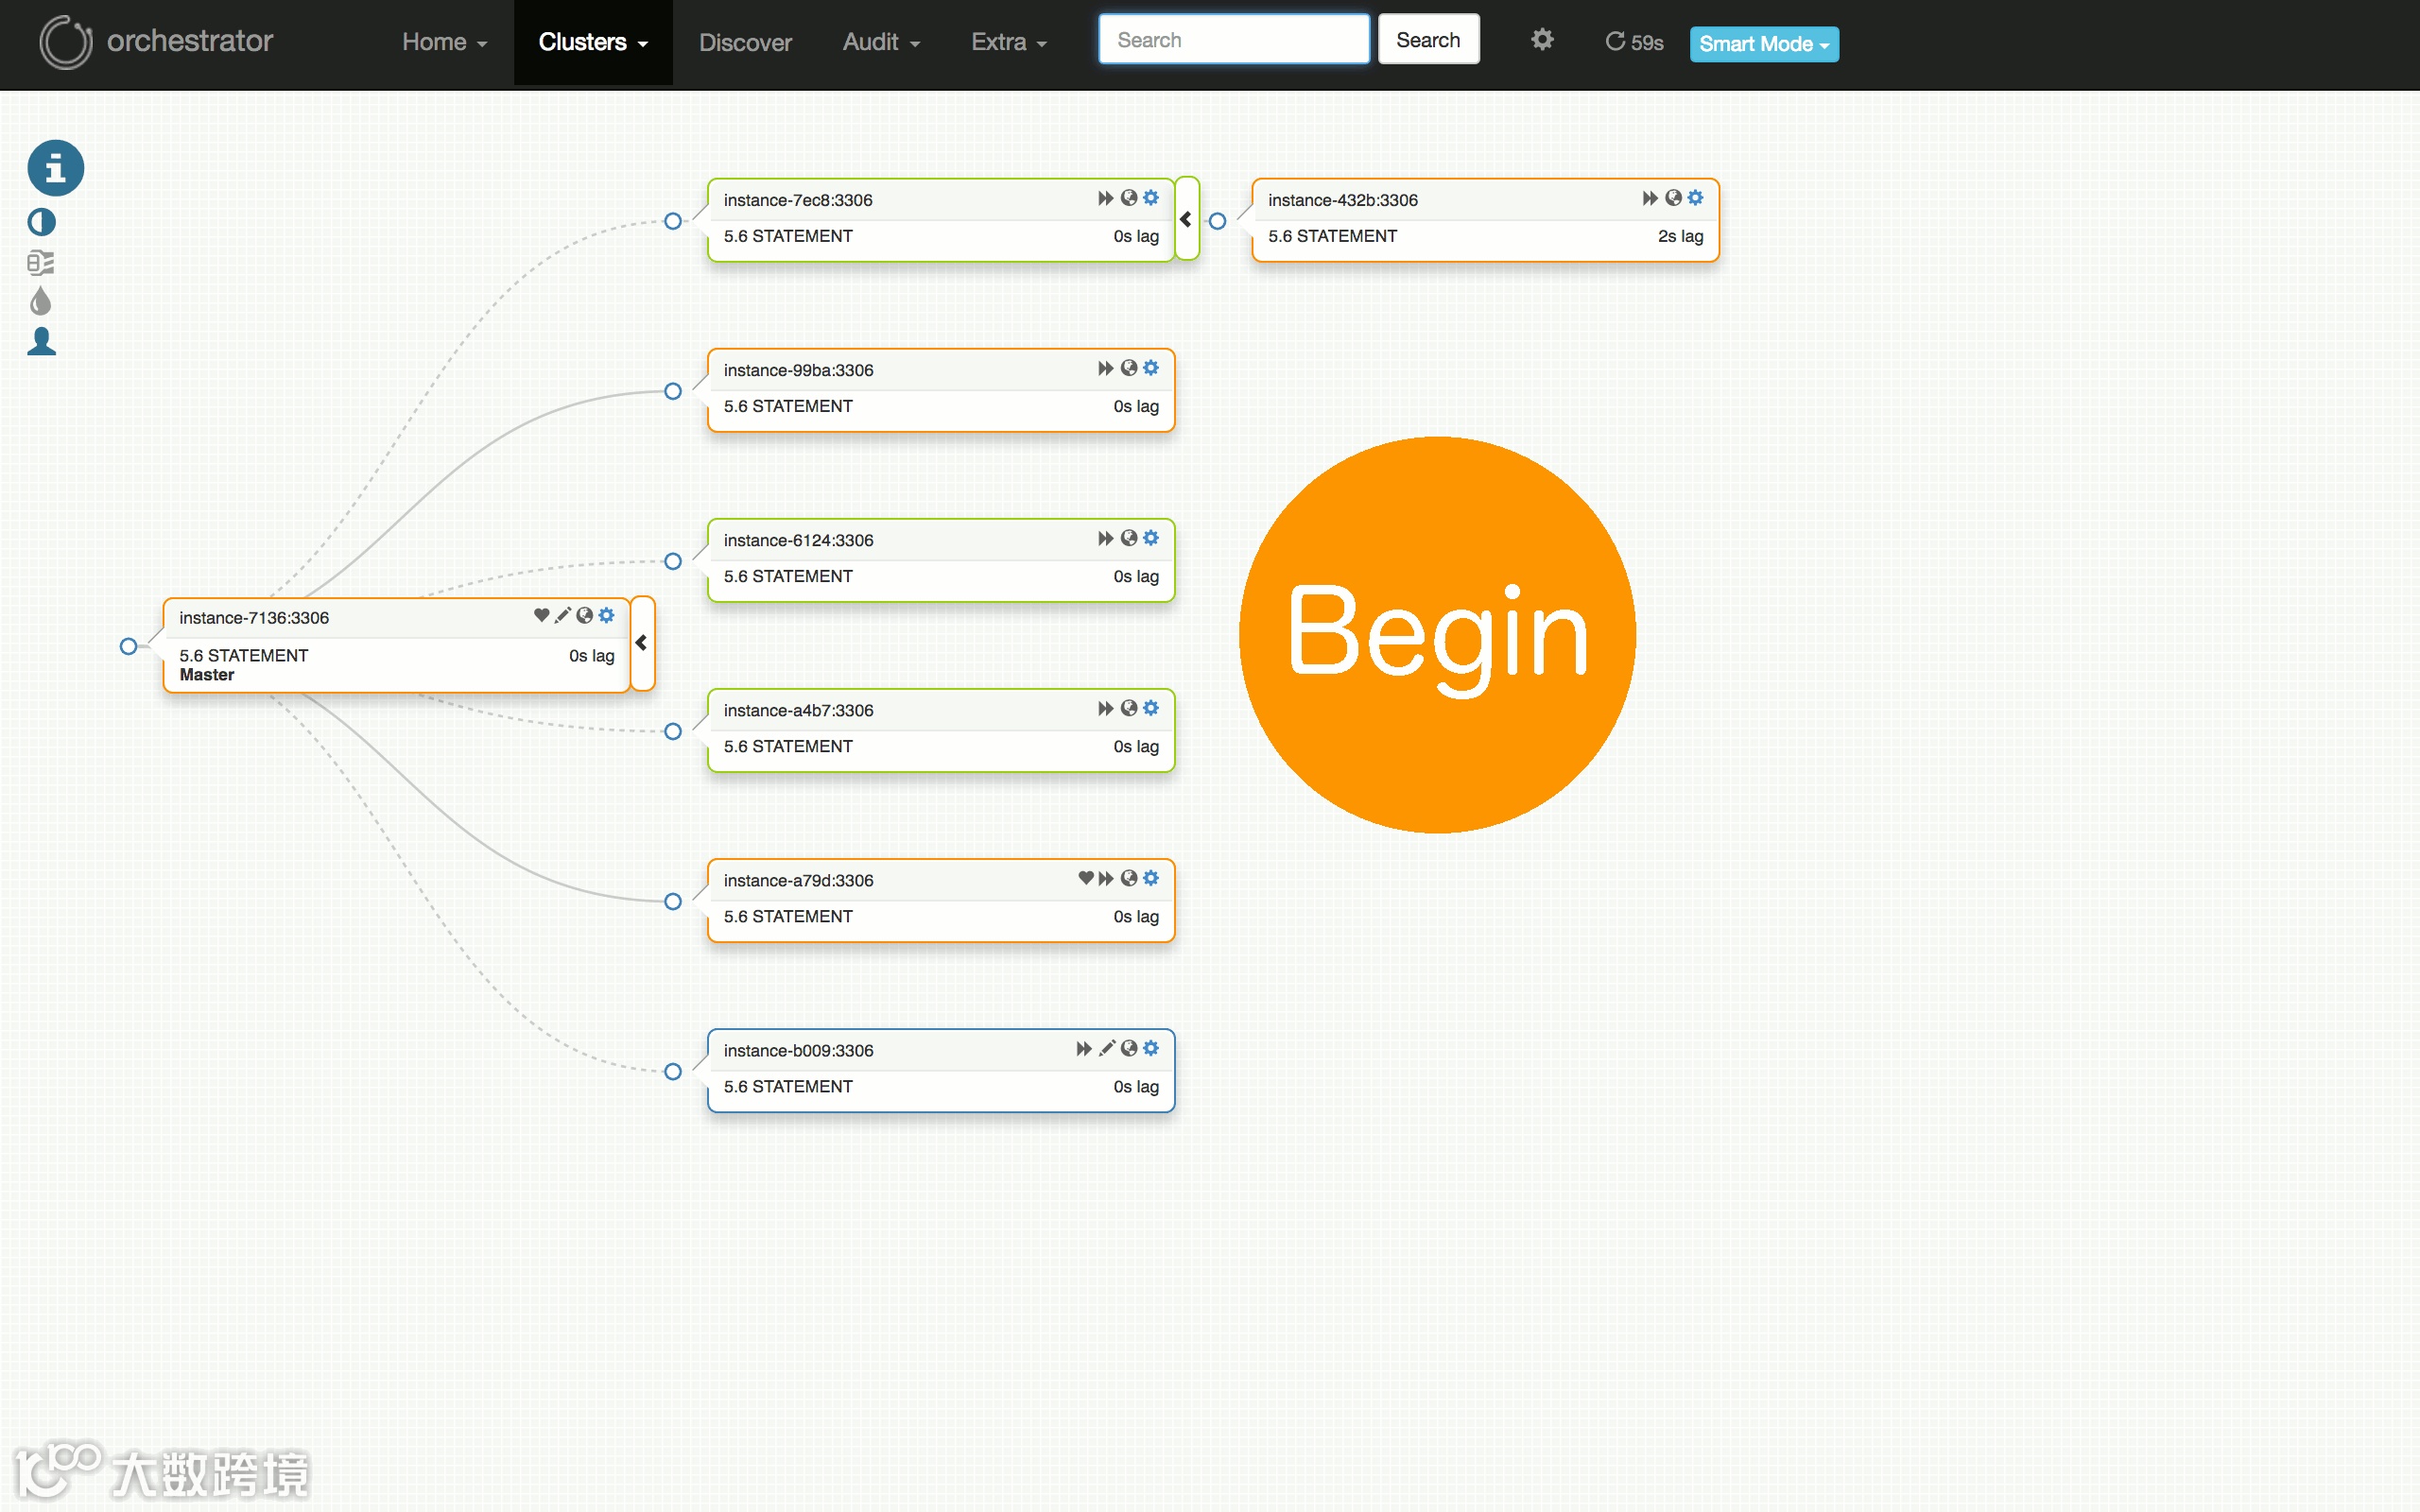Click globe icon on instance-432b

[1673, 198]
